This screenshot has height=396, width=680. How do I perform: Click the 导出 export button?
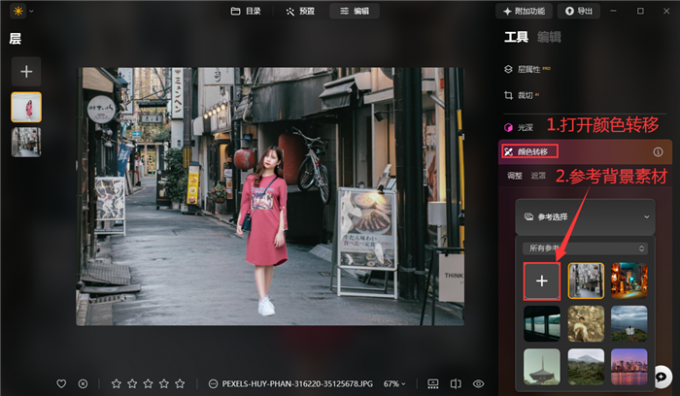point(579,11)
